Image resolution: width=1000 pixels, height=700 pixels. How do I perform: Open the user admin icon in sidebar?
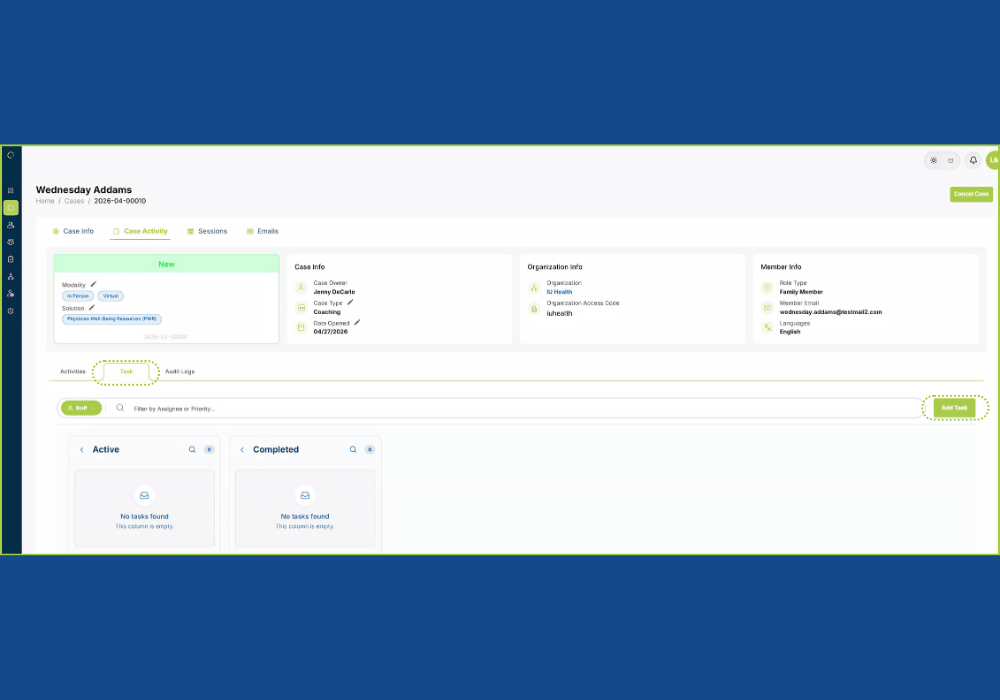click(x=11, y=294)
